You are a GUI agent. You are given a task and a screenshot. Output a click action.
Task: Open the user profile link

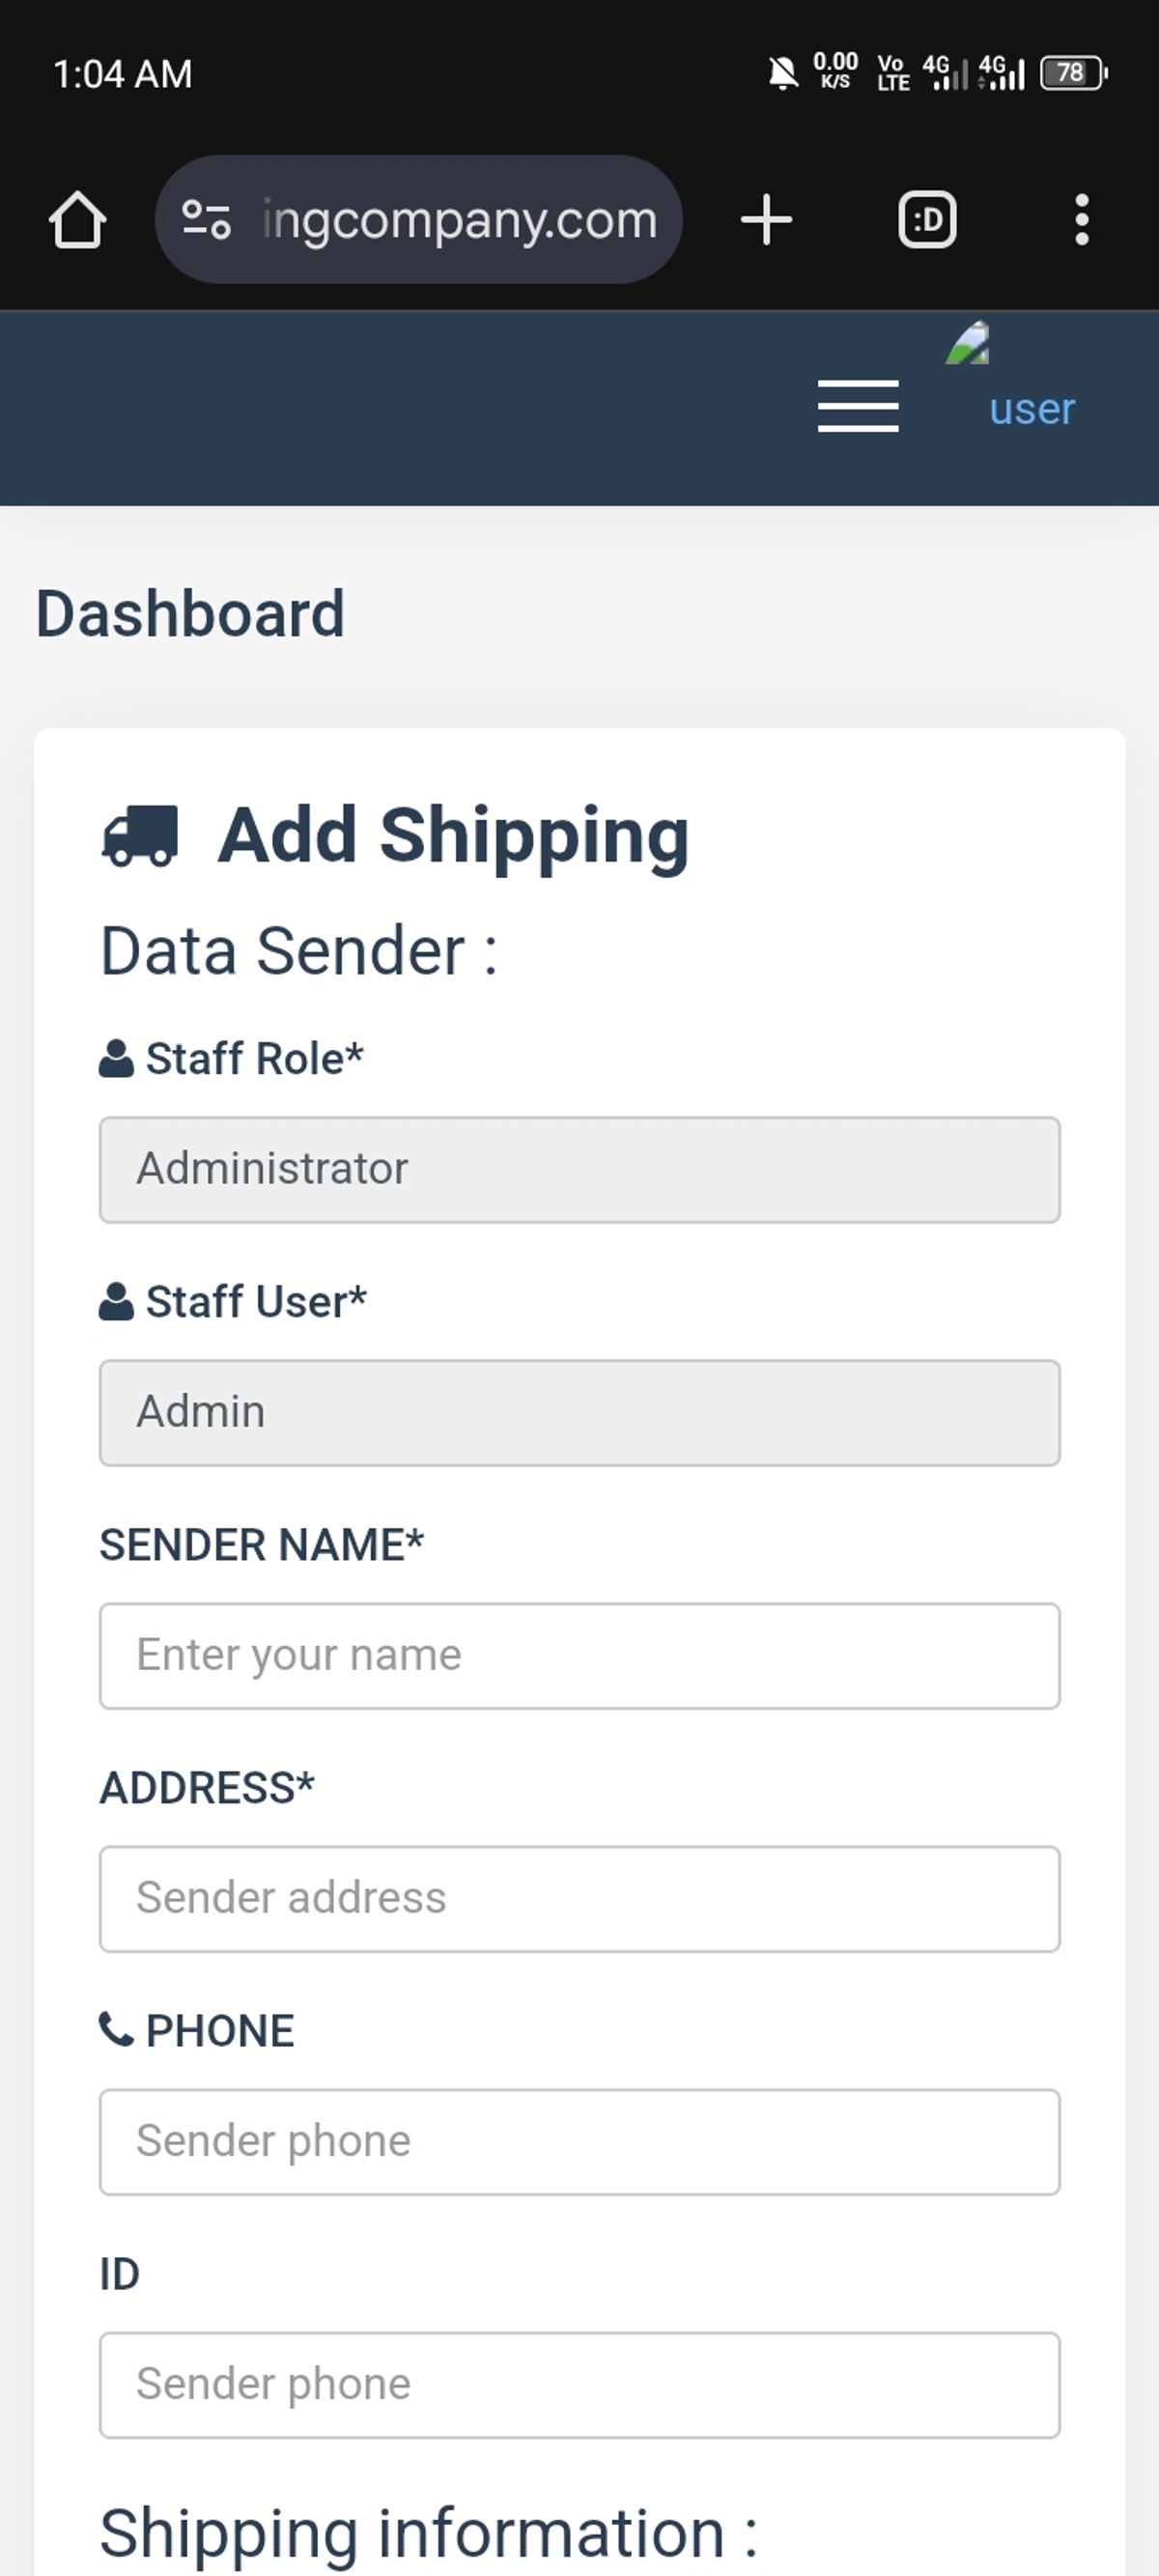[x=1032, y=409]
